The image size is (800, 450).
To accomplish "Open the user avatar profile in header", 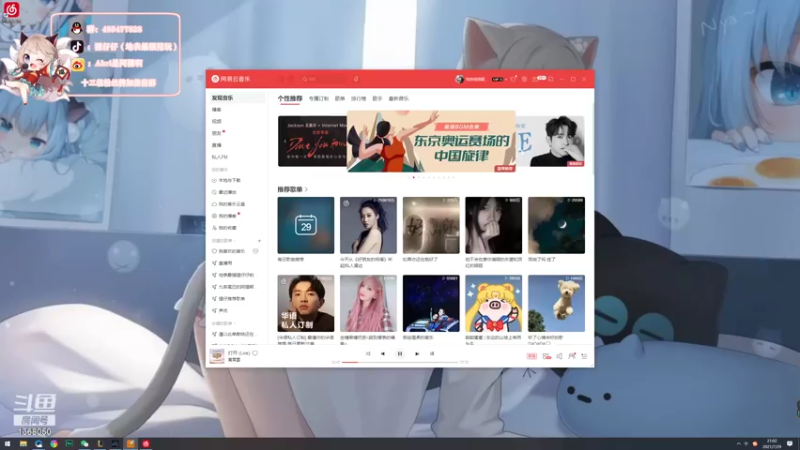I will pyautogui.click(x=459, y=79).
